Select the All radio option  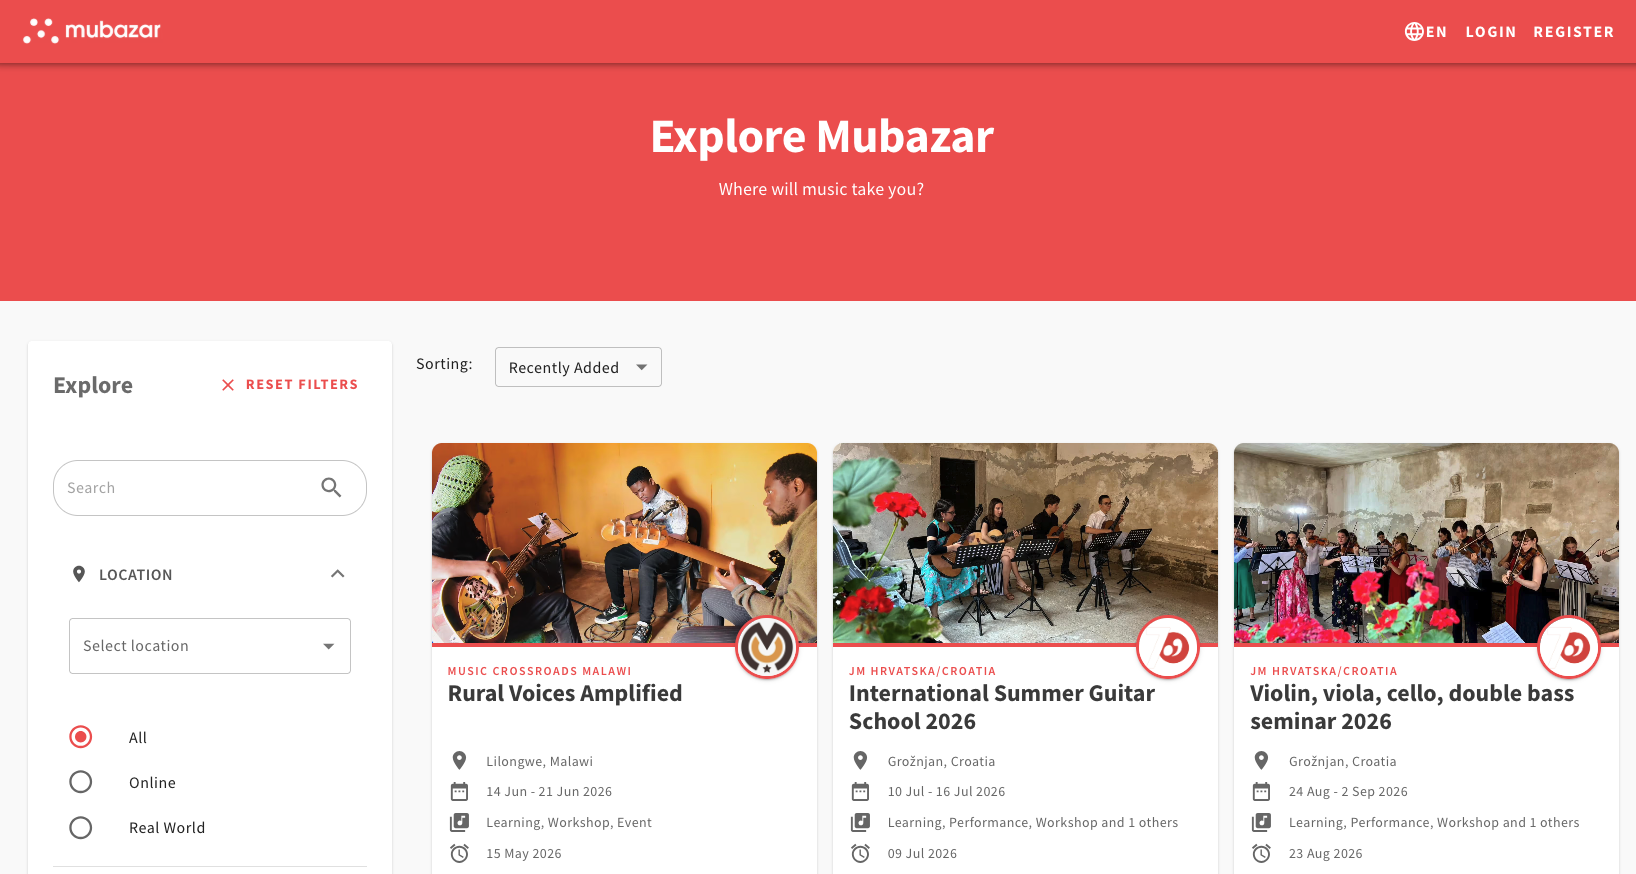81,737
